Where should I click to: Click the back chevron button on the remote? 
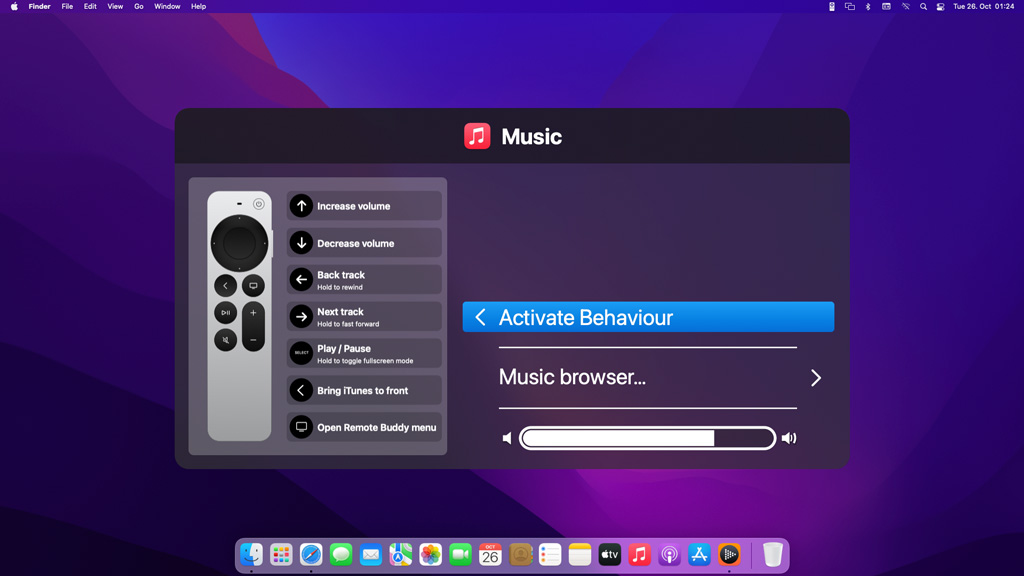coord(225,285)
